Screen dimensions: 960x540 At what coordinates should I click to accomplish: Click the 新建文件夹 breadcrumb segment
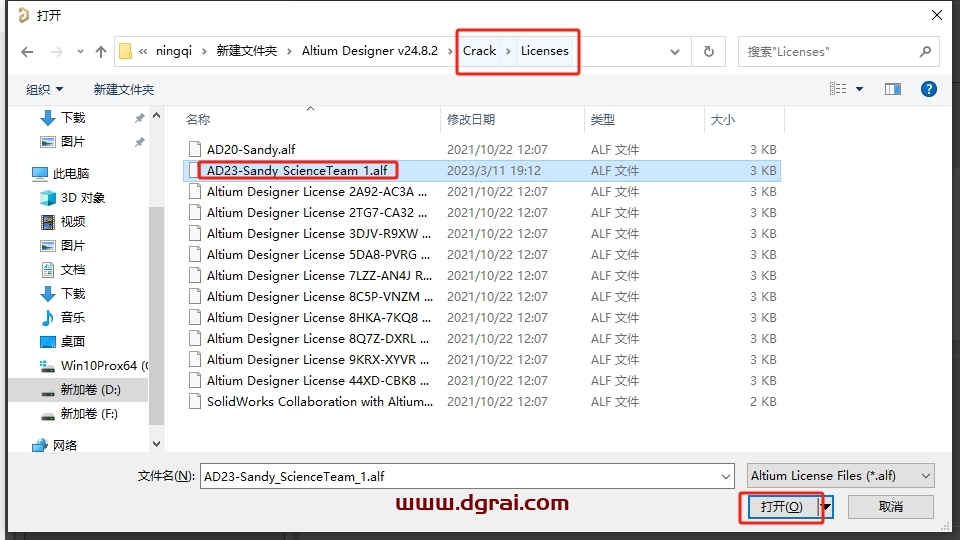click(x=247, y=51)
